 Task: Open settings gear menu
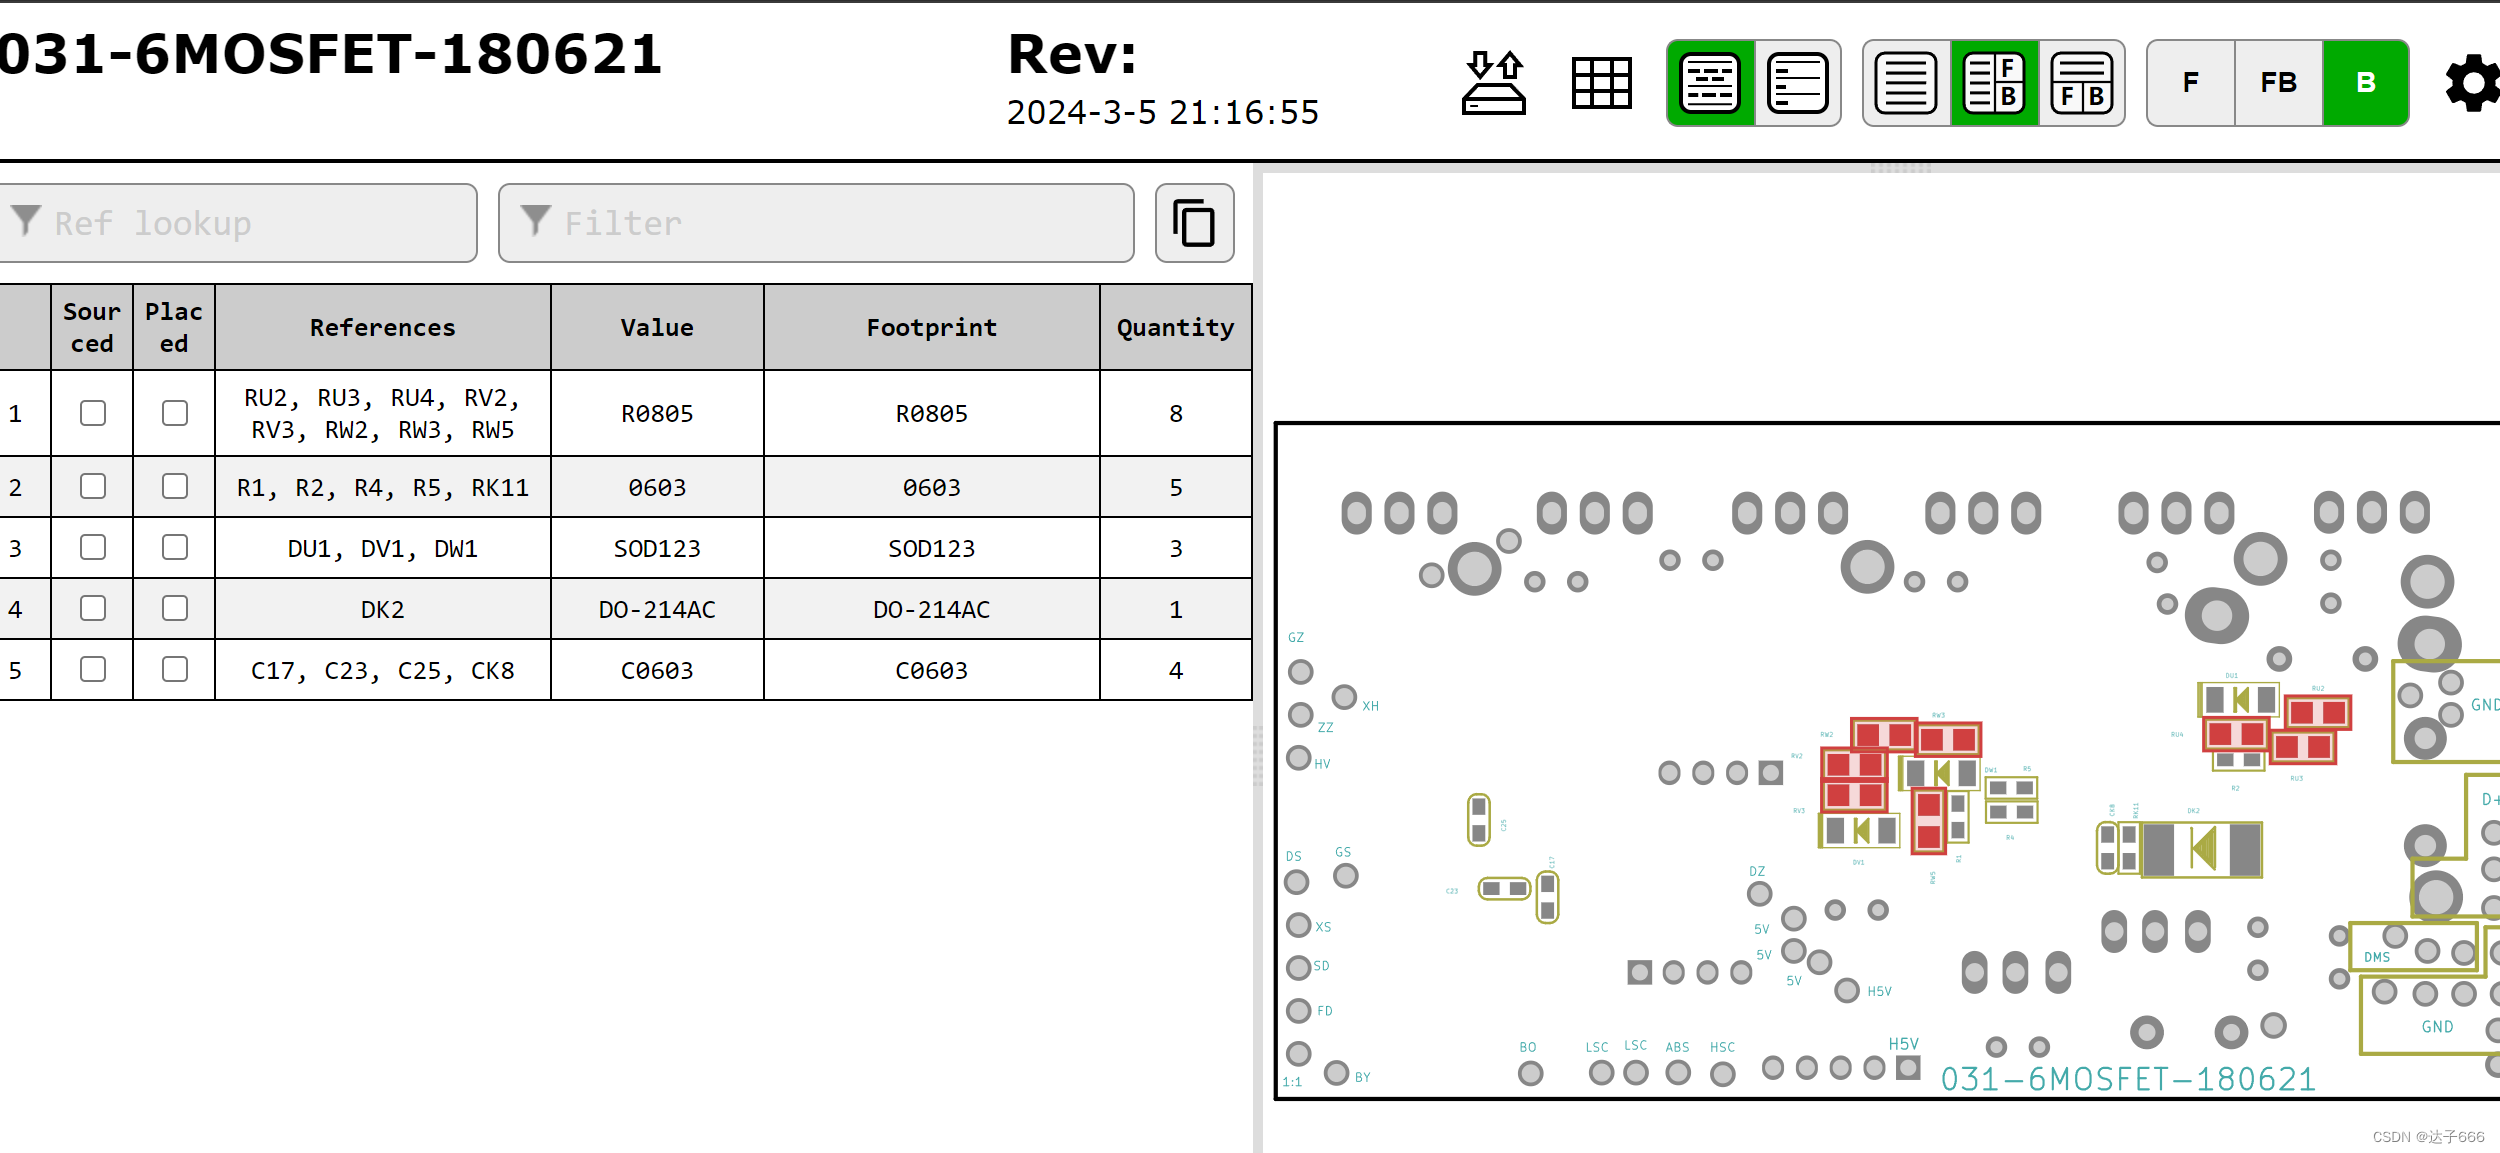2472,83
